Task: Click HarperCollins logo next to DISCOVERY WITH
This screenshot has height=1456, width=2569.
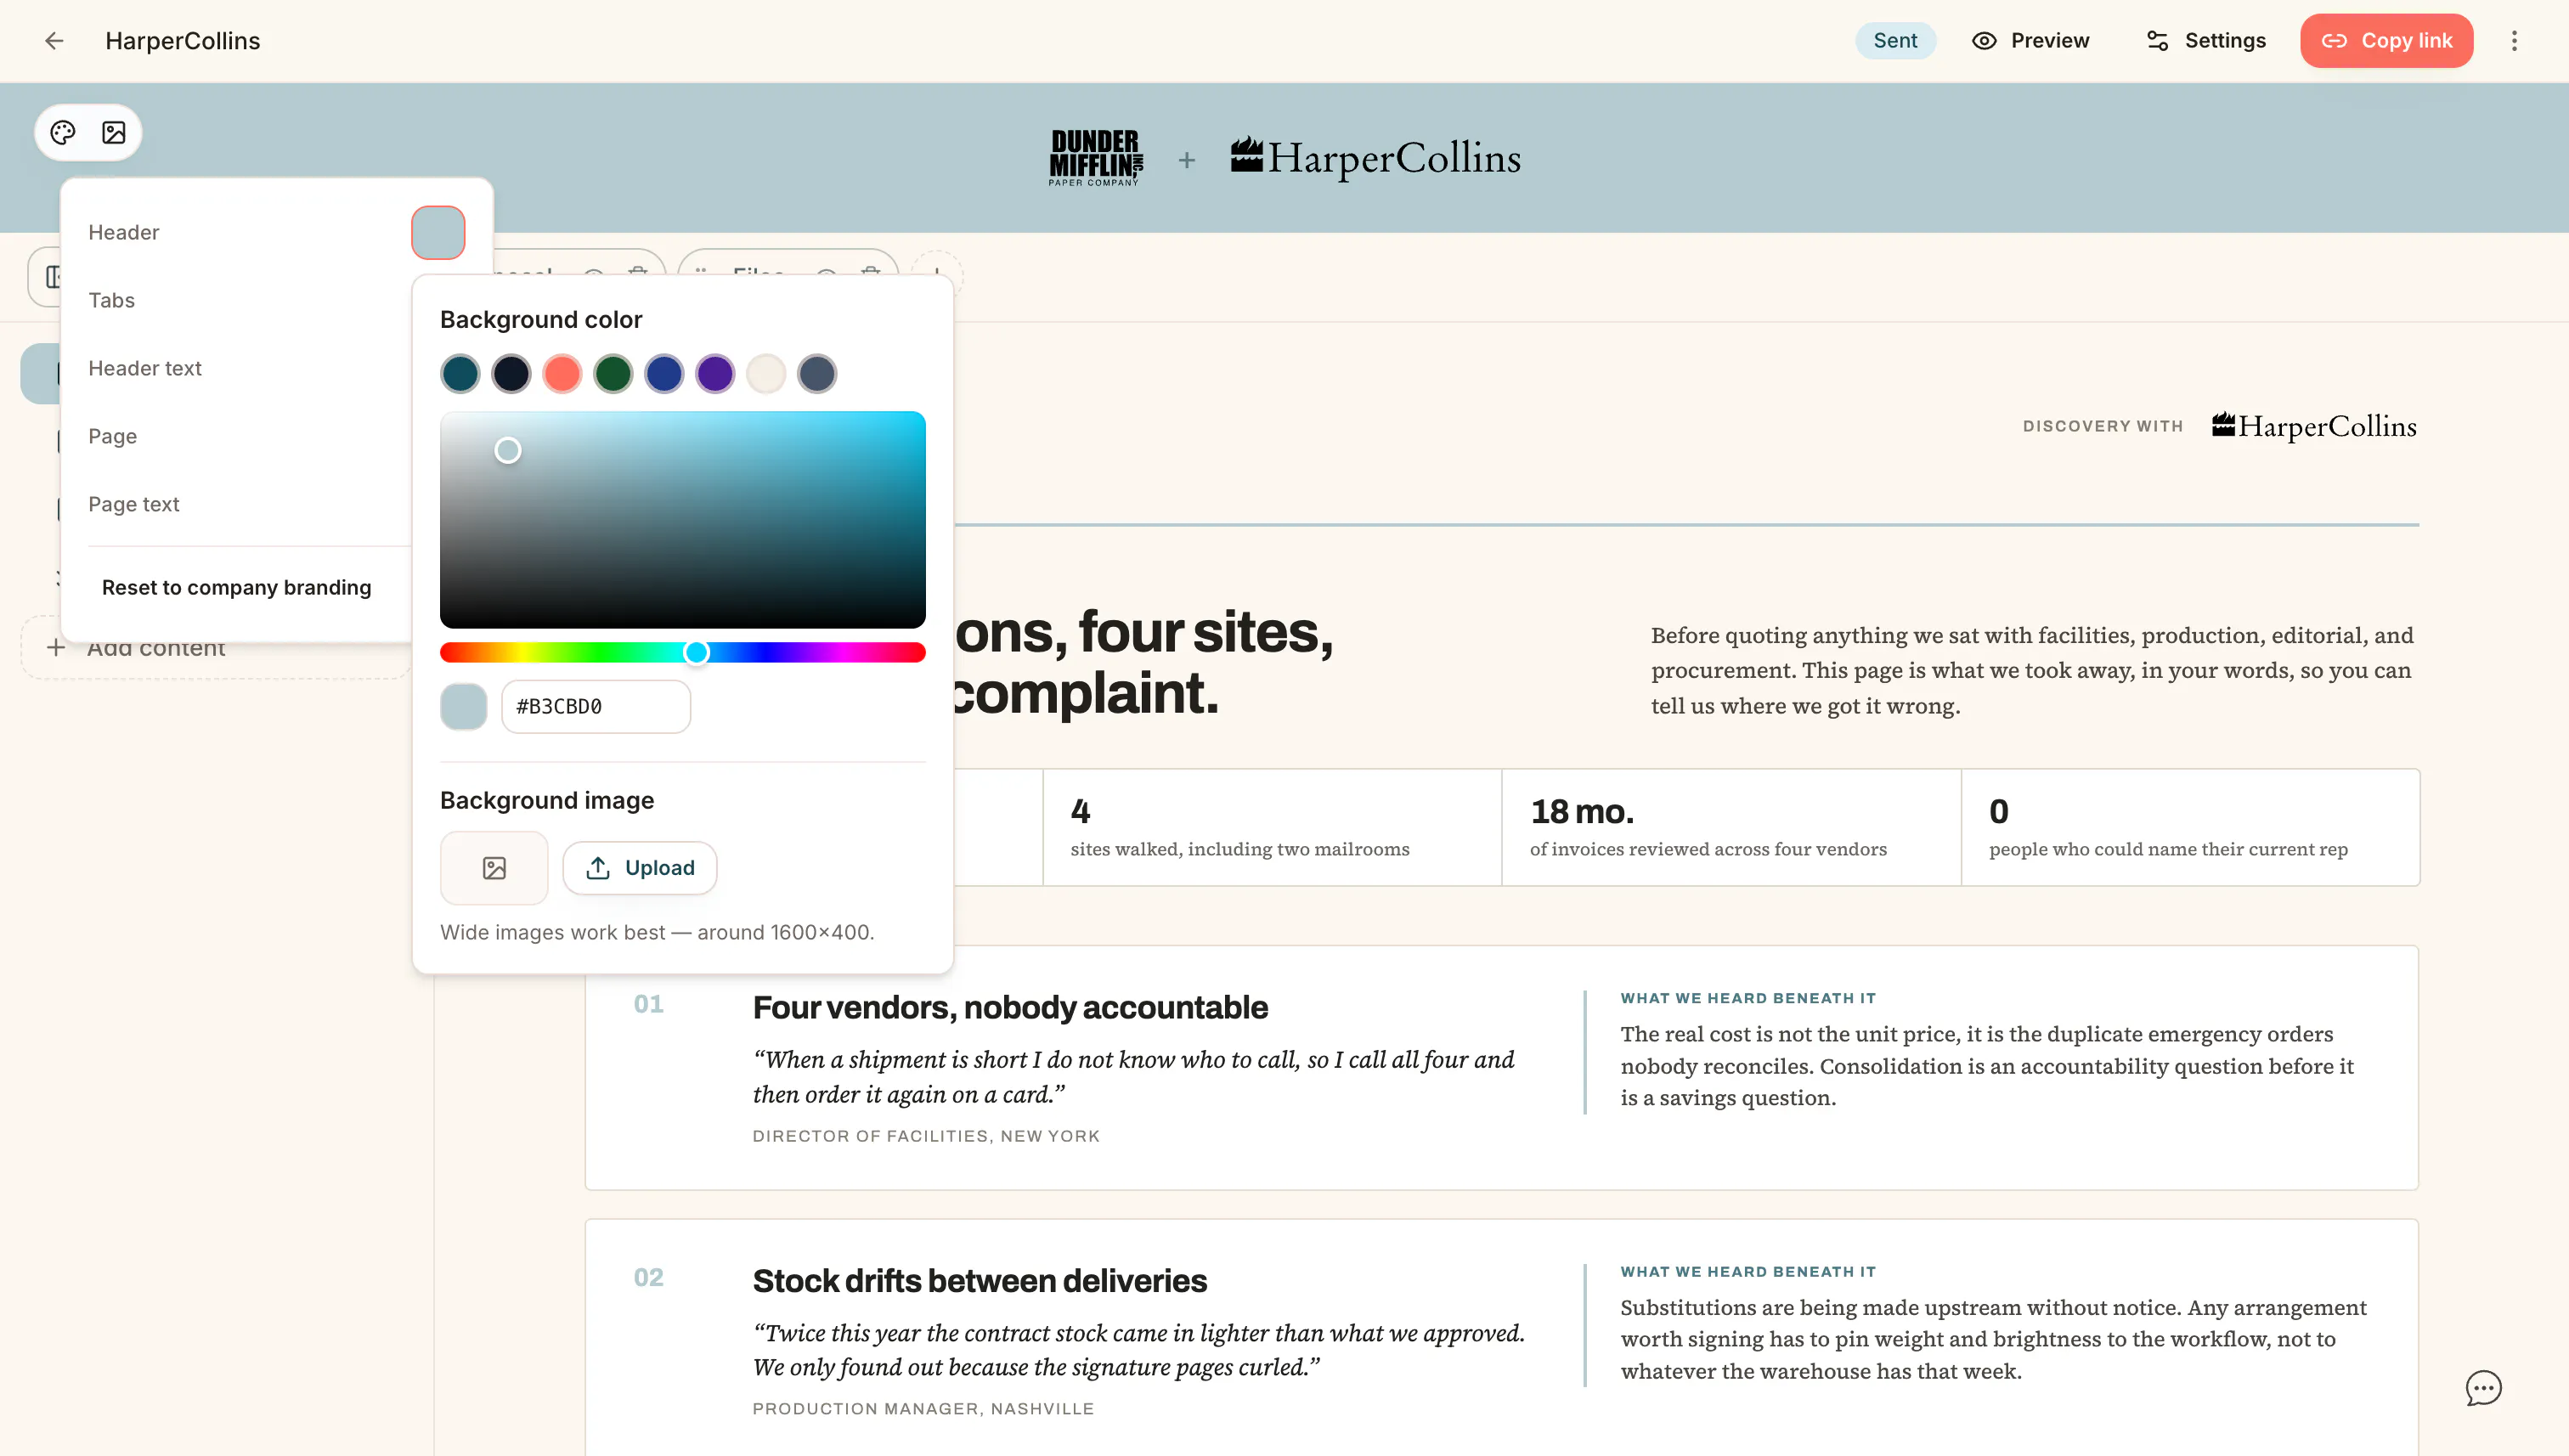Action: (2314, 427)
